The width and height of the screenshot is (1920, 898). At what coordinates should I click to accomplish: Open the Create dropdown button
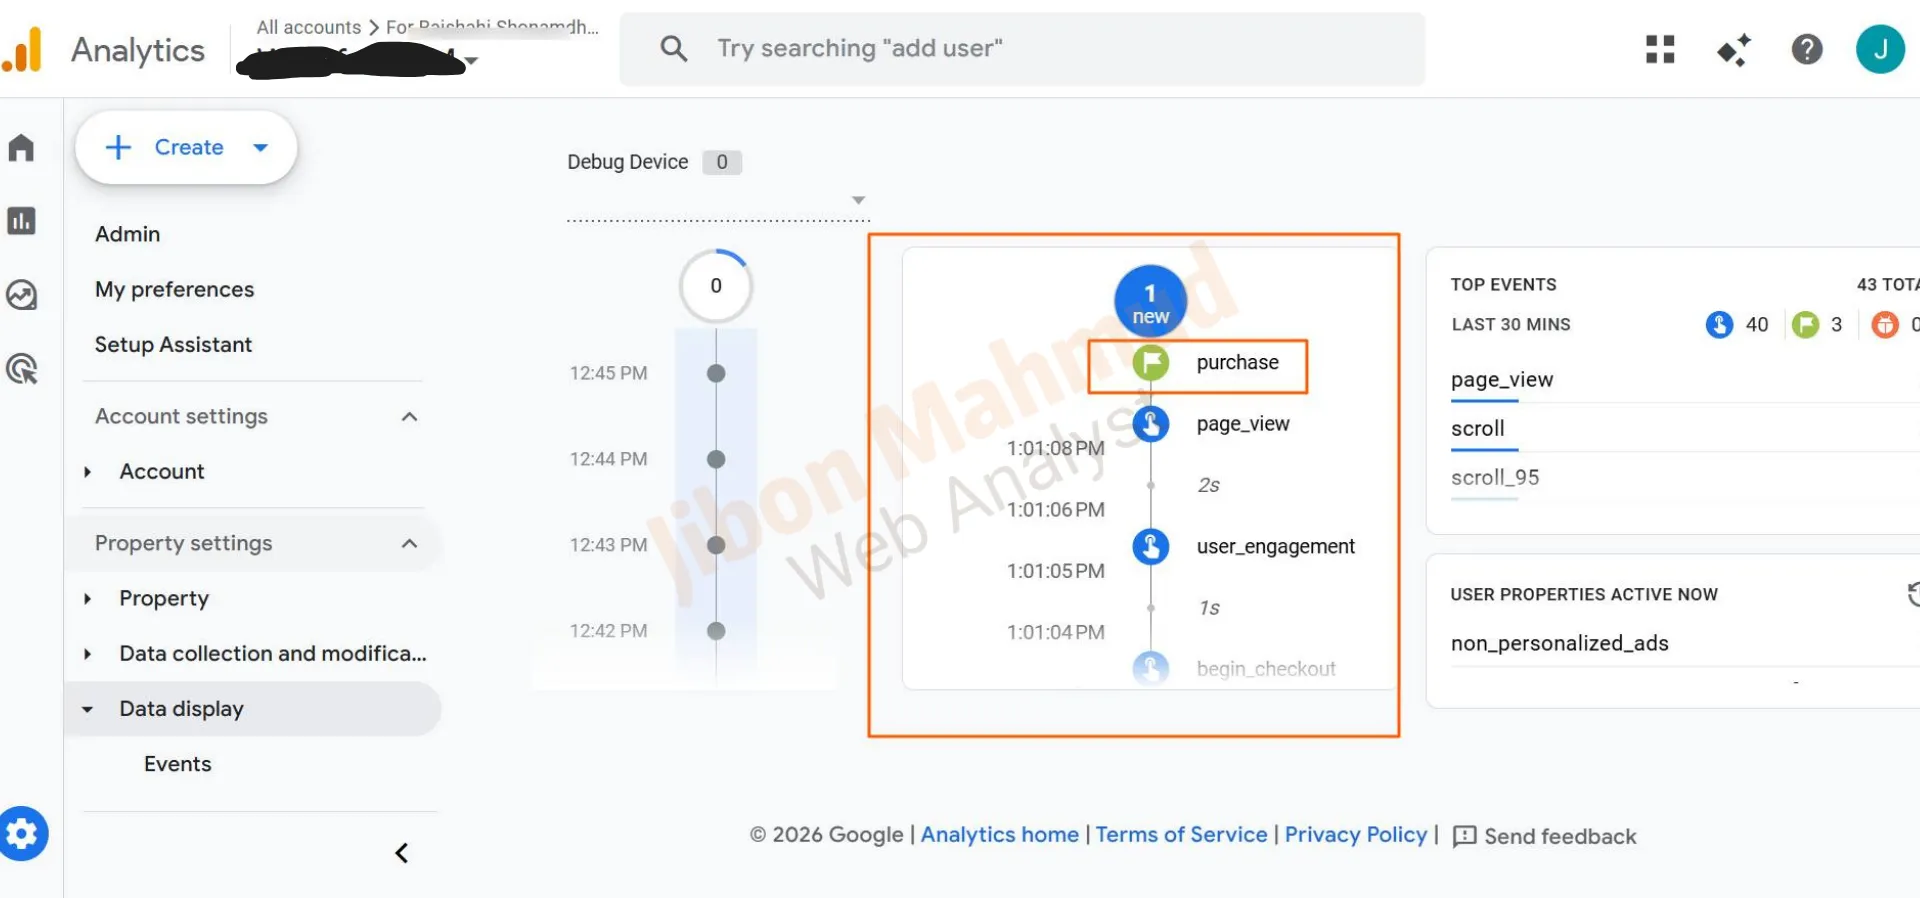tap(186, 148)
